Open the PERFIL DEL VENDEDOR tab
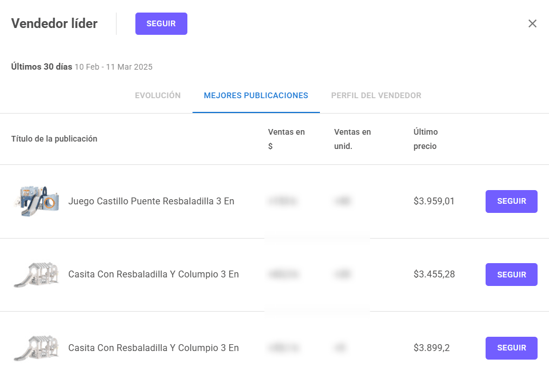The width and height of the screenshot is (549, 379). coord(376,95)
